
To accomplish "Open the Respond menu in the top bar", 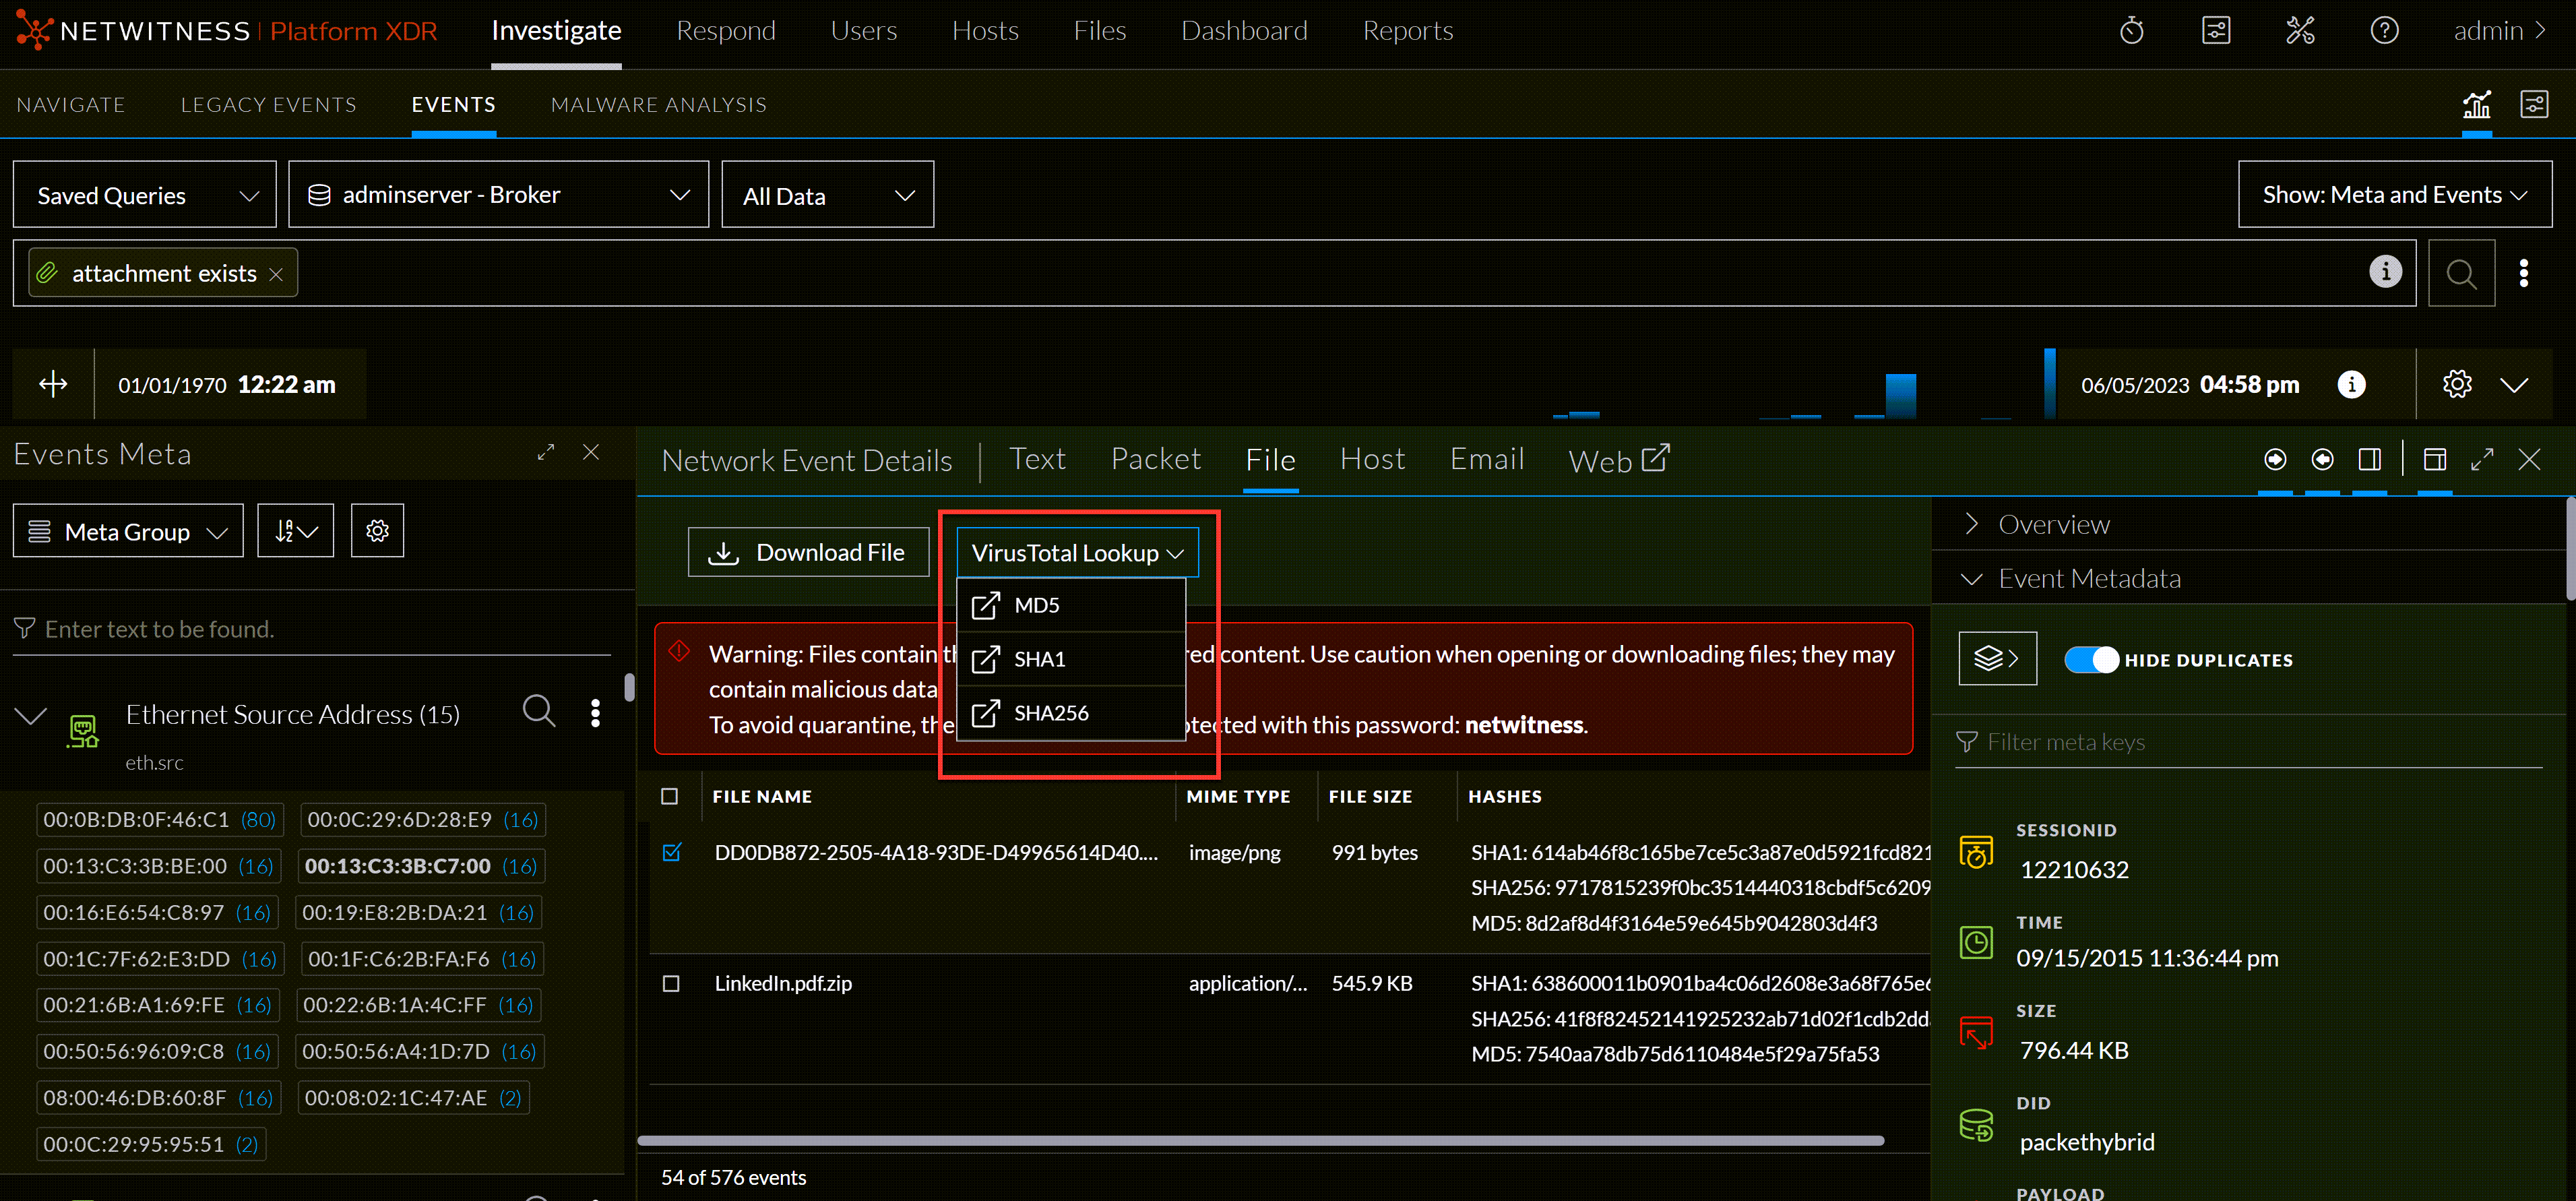I will (726, 31).
